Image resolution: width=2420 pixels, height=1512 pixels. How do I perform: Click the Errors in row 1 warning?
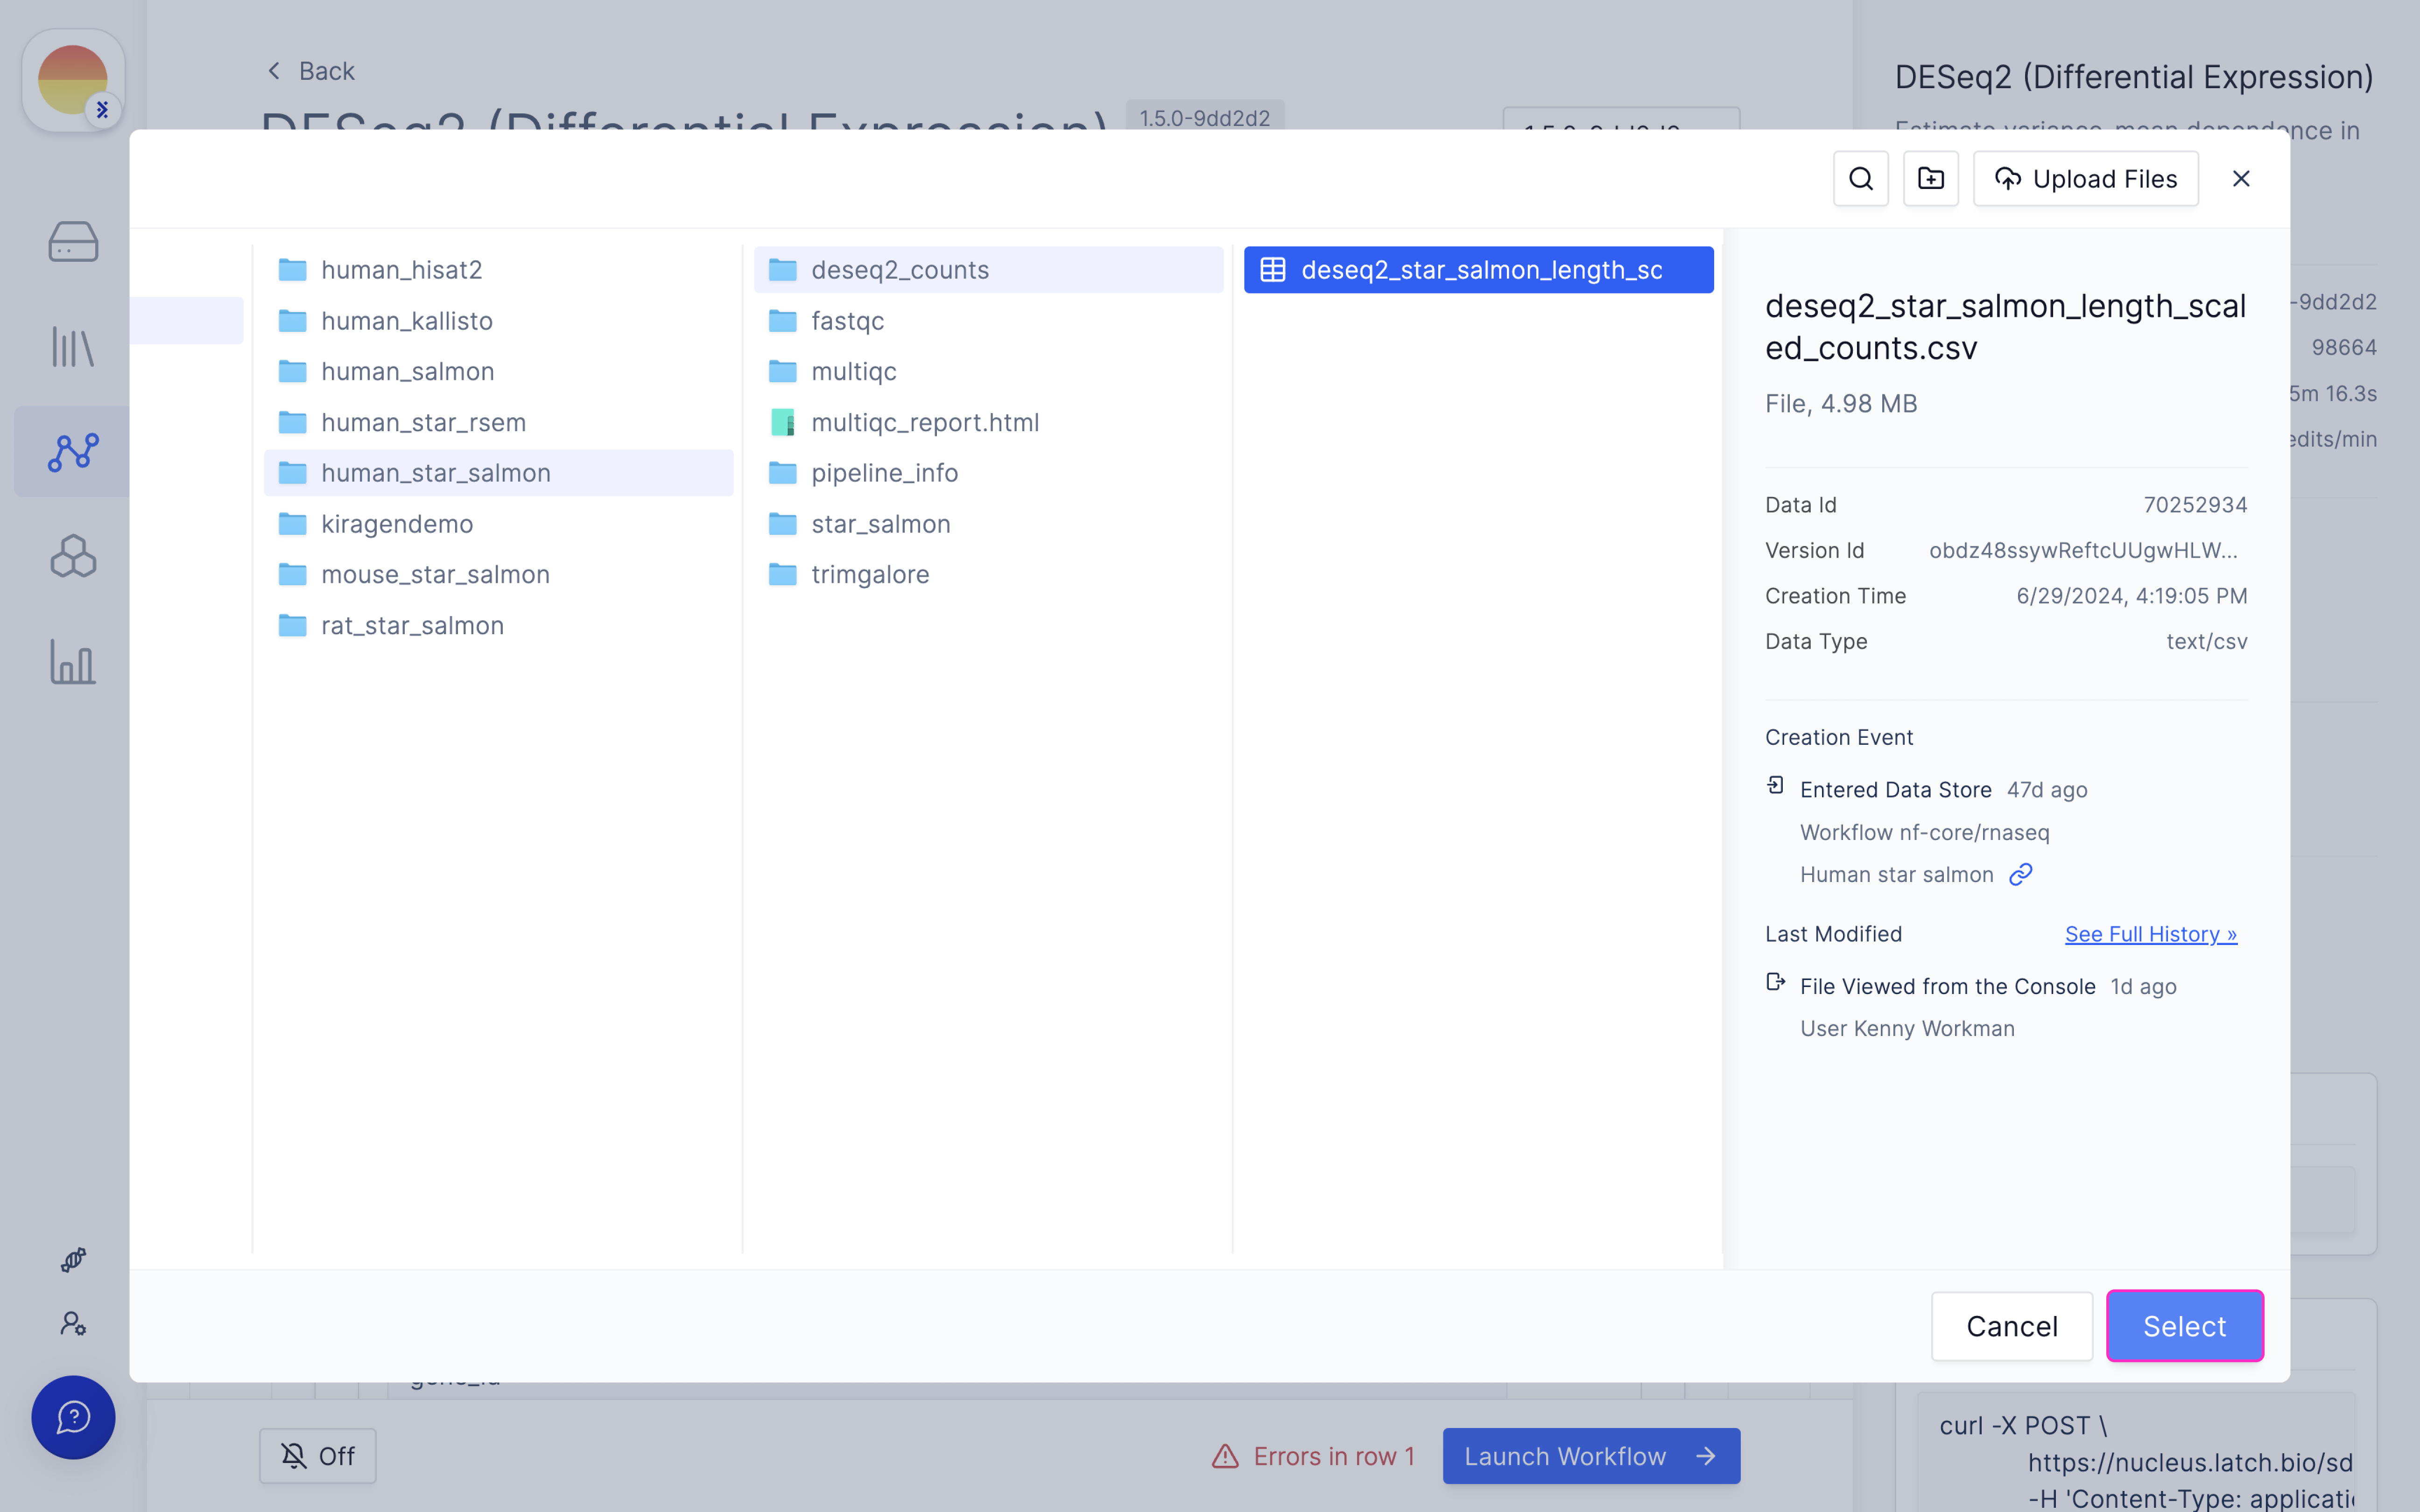(x=1313, y=1456)
